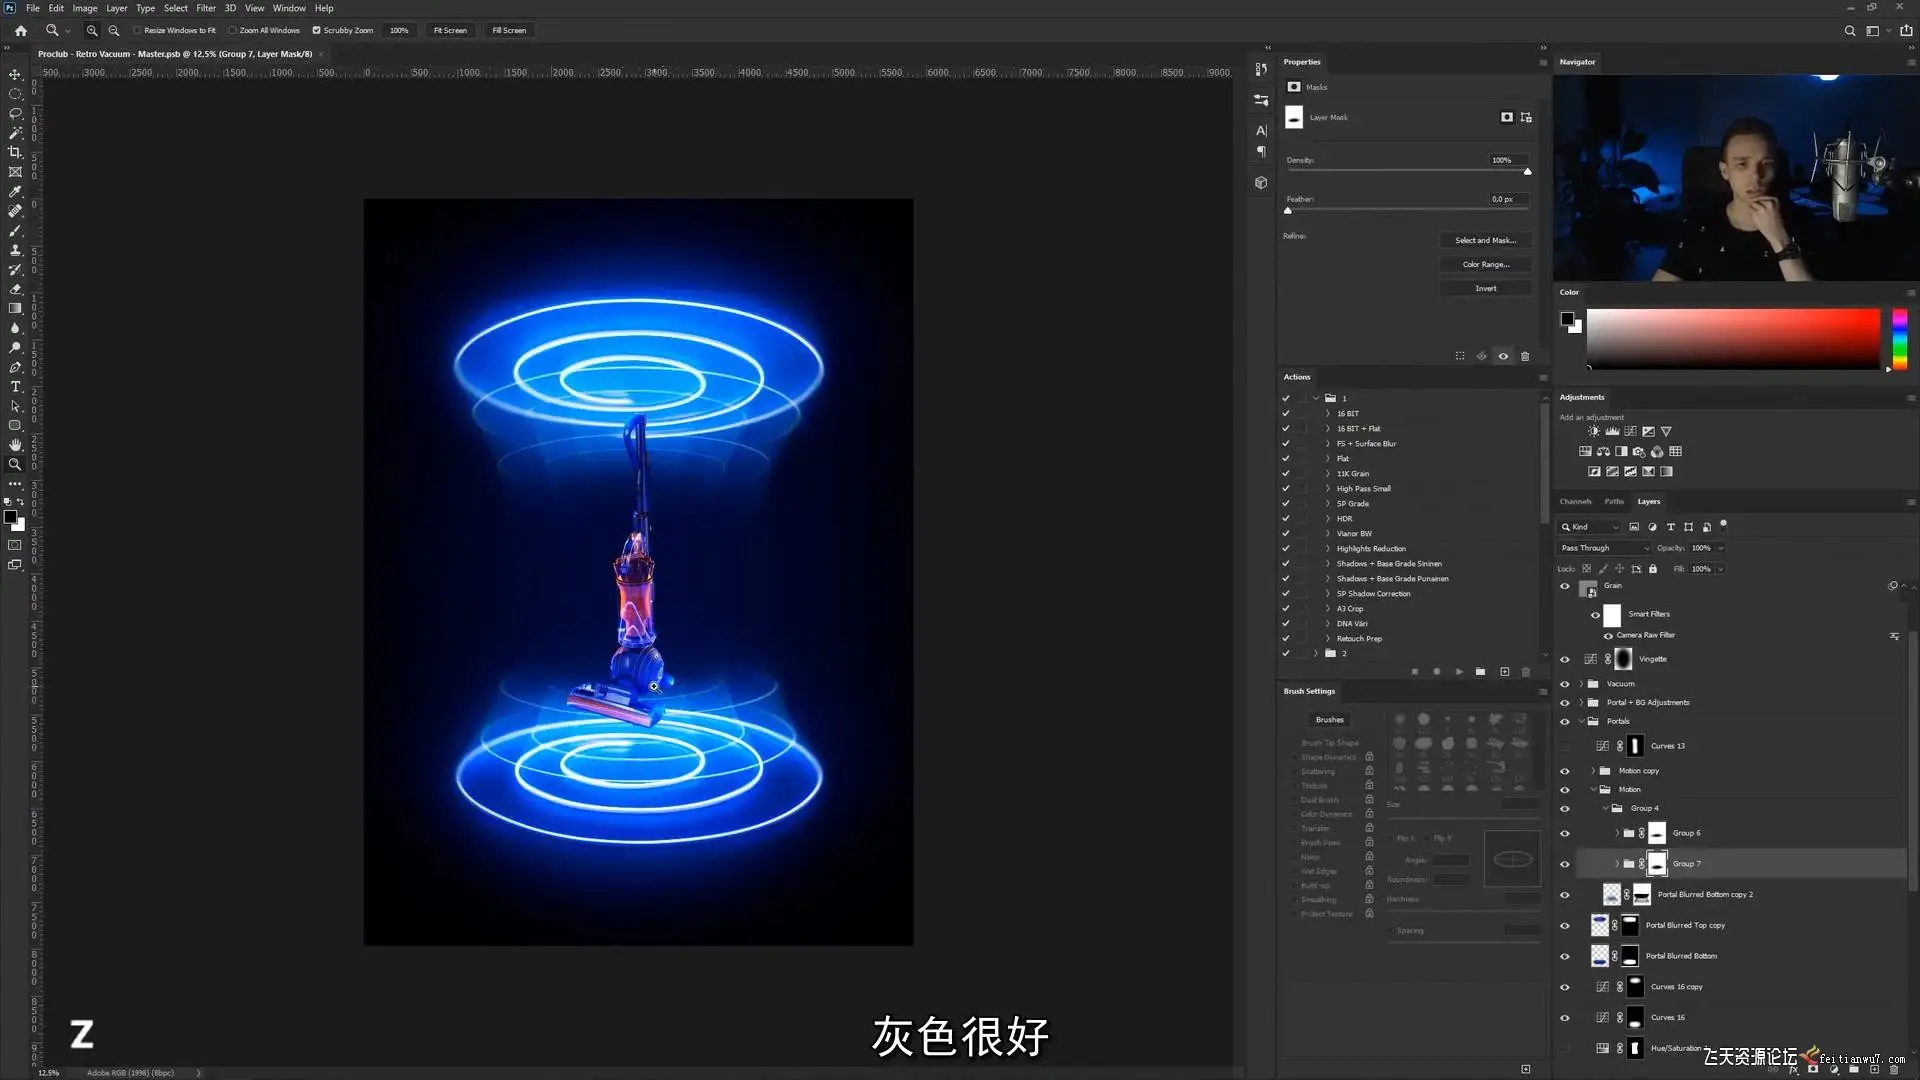
Task: Expand the Group 7 layer group
Action: tap(1617, 864)
